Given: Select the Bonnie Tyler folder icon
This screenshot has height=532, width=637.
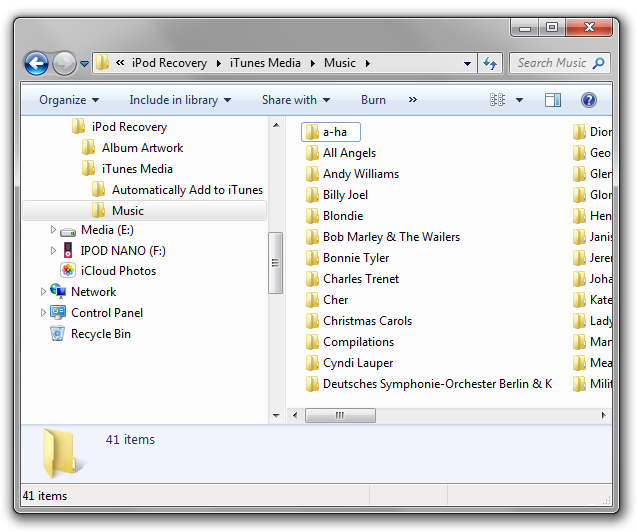Looking at the screenshot, I should pyautogui.click(x=312, y=258).
